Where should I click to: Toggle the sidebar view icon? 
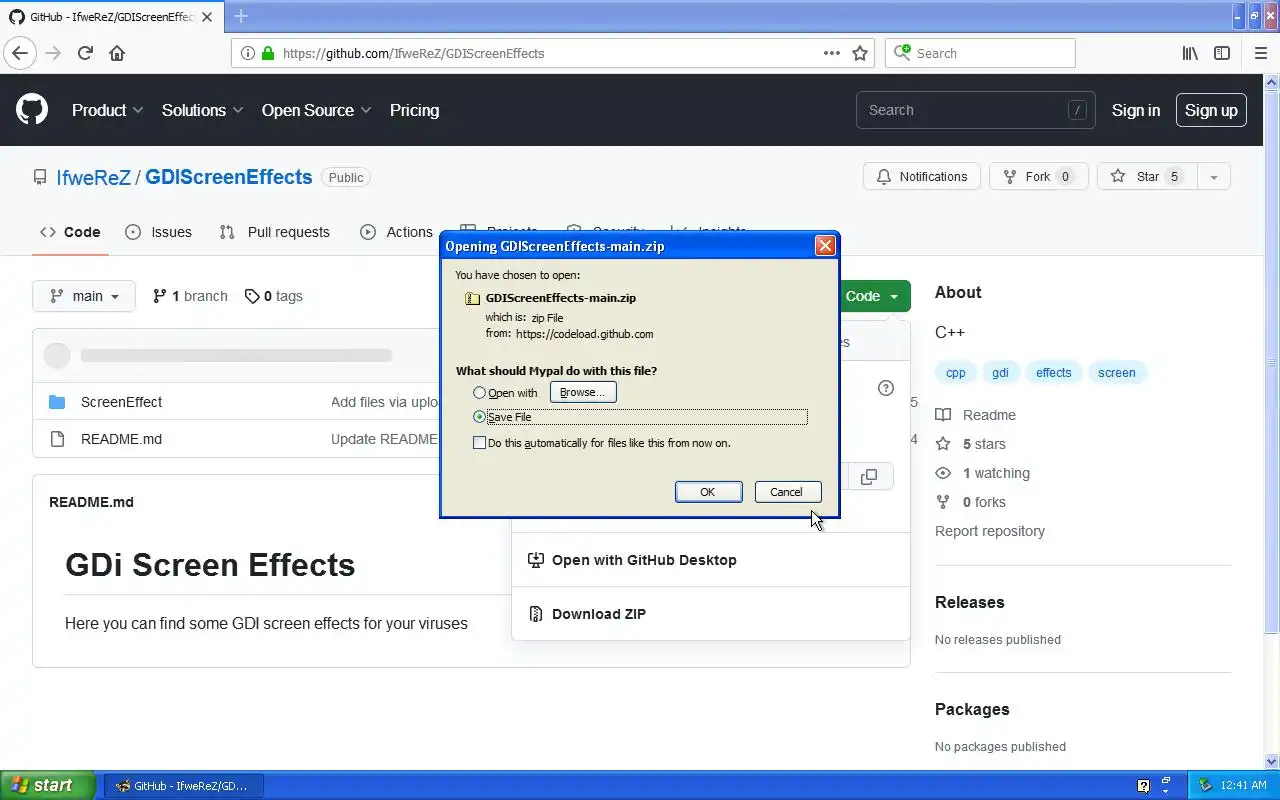click(1222, 53)
